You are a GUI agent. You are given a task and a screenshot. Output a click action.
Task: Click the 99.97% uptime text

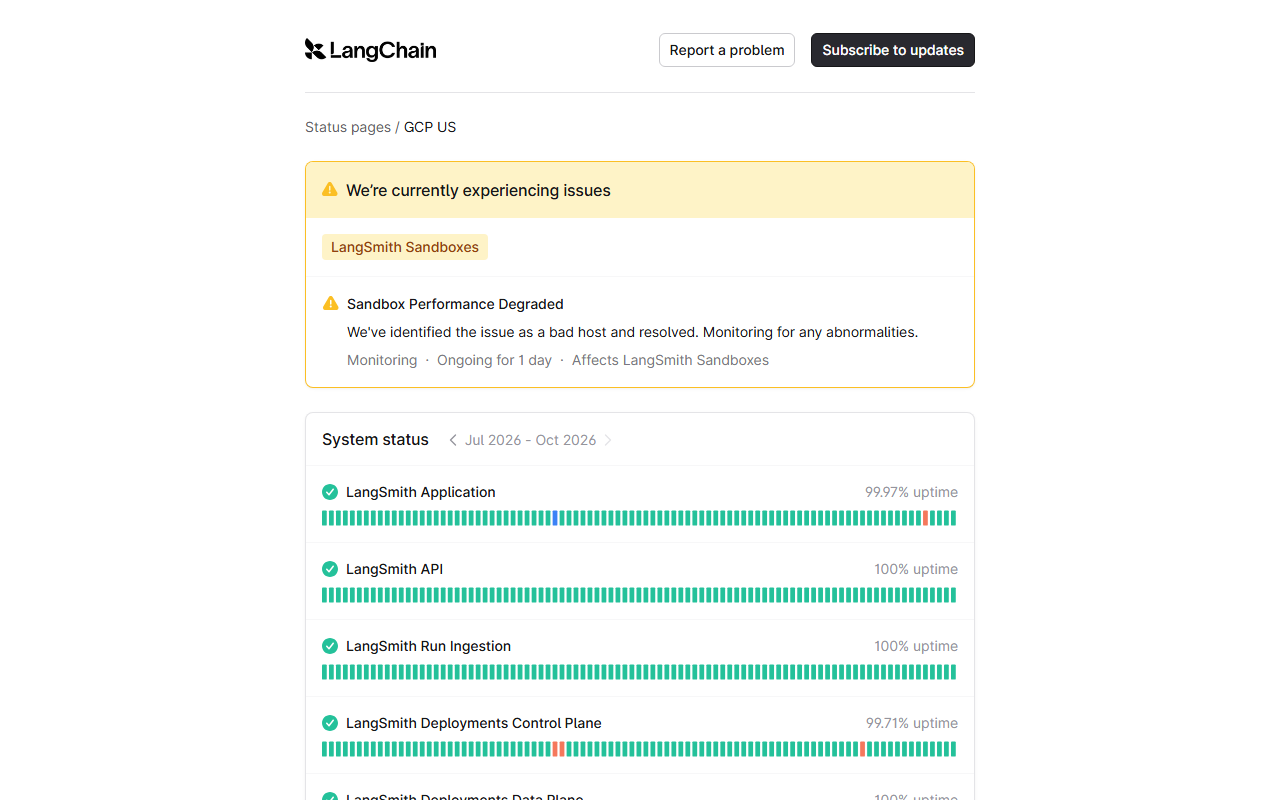pyautogui.click(x=911, y=492)
